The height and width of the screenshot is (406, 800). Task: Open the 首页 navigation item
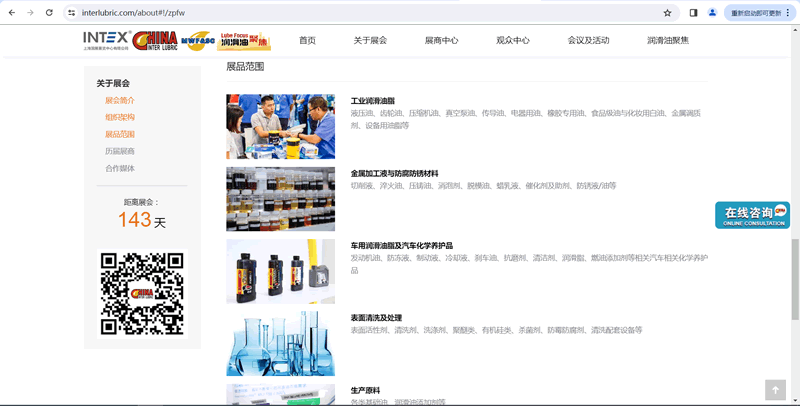click(307, 41)
